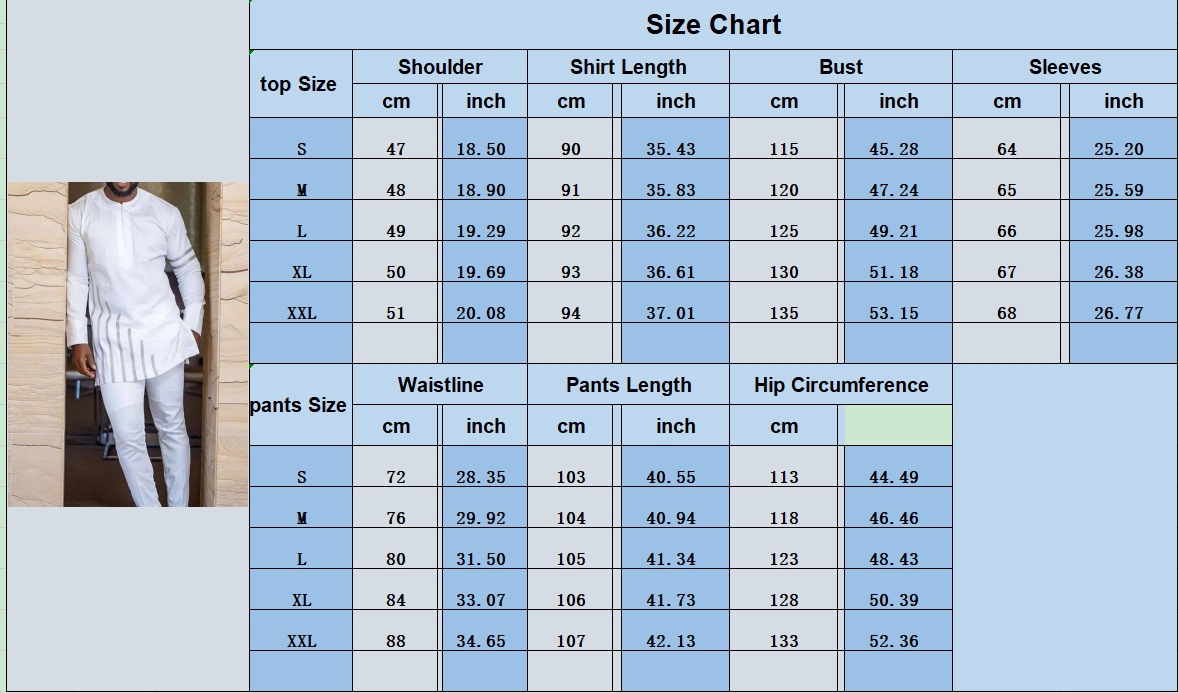Viewport: 1179px width, 693px height.
Task: Click the hip value 52.36 cell
Action: [899, 631]
